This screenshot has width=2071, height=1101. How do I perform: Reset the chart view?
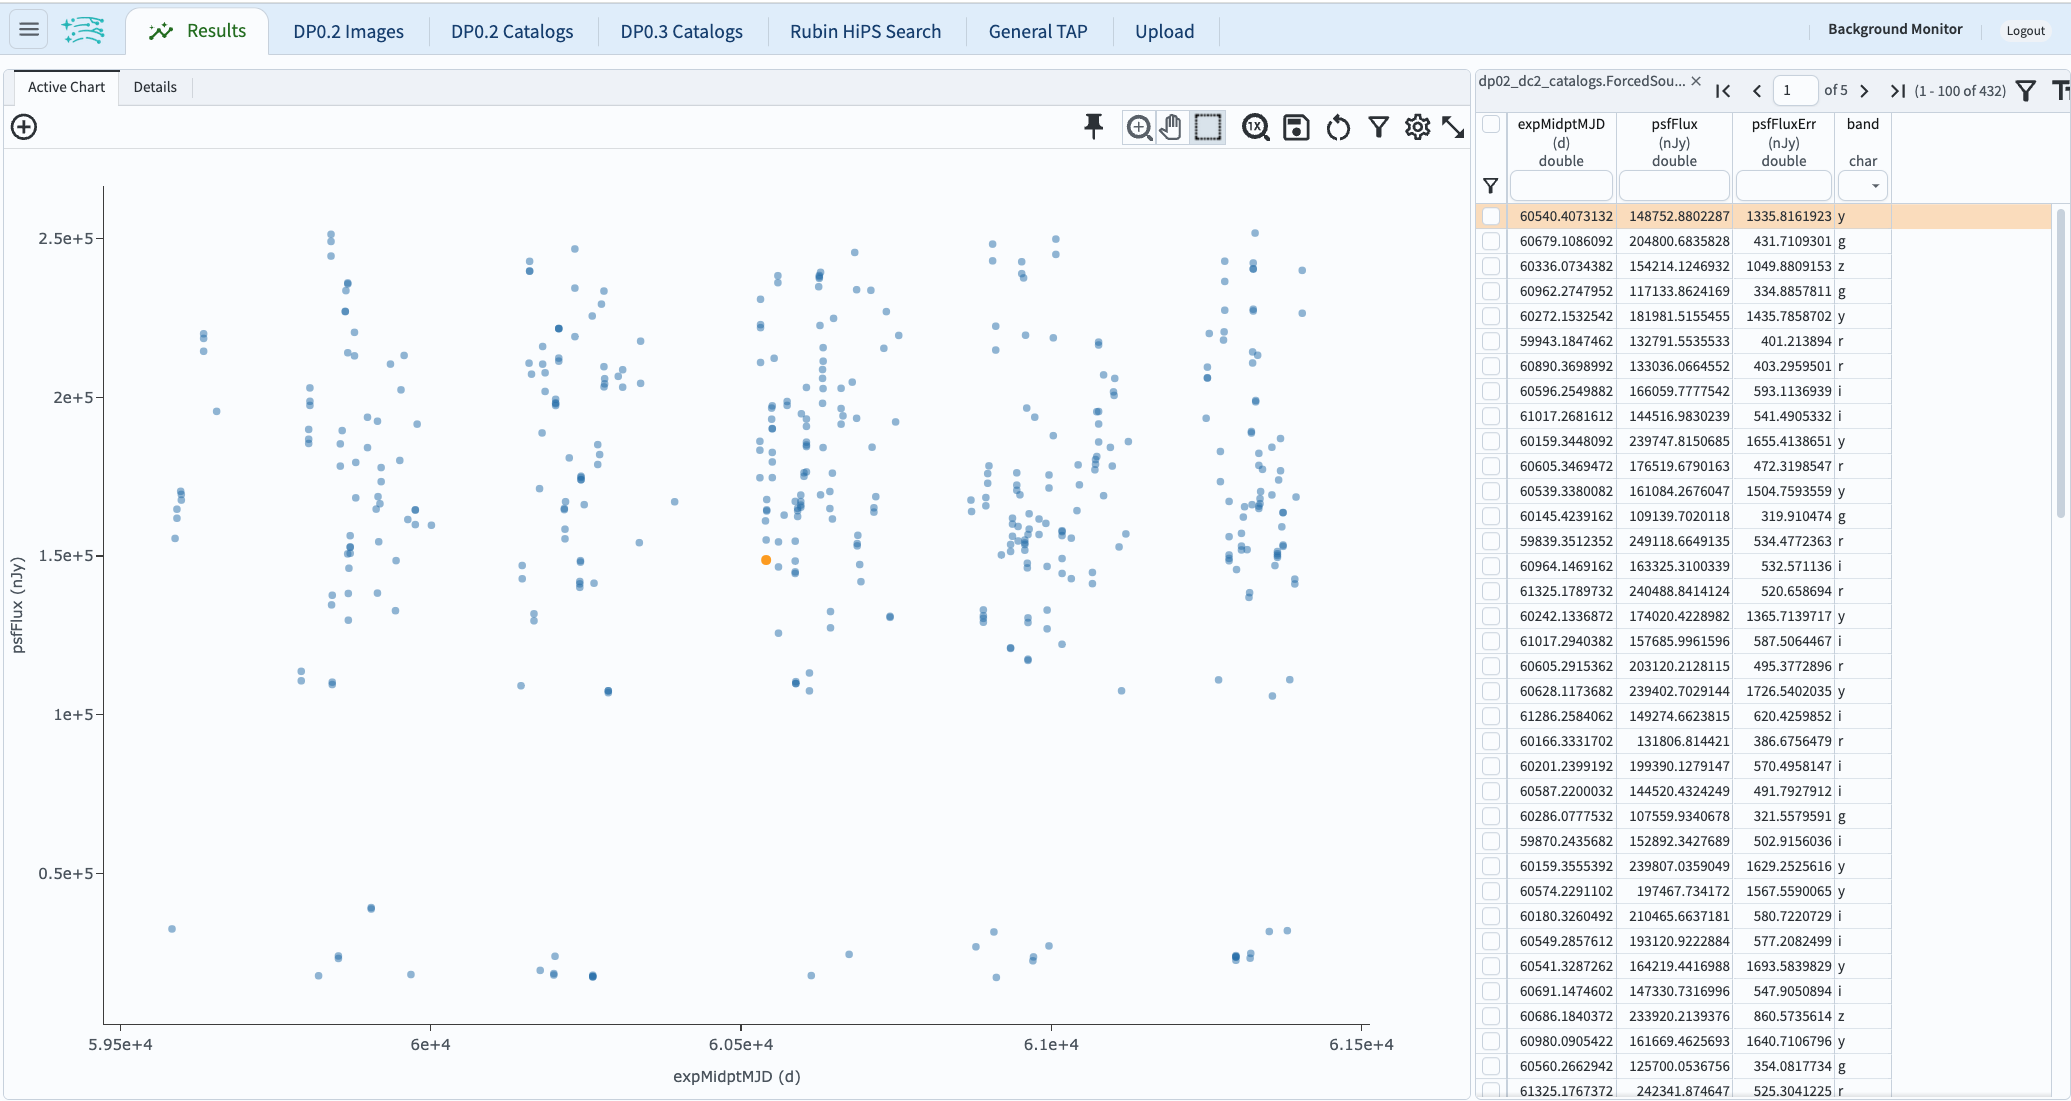pos(1338,127)
